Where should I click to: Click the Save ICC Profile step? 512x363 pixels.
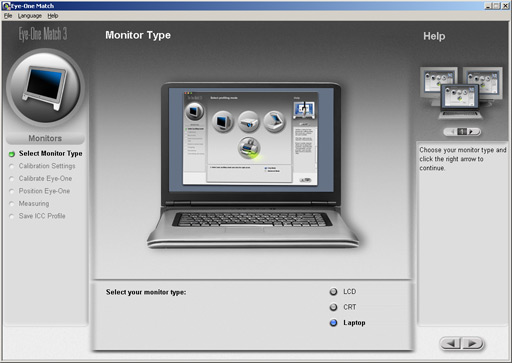pyautogui.click(x=42, y=216)
